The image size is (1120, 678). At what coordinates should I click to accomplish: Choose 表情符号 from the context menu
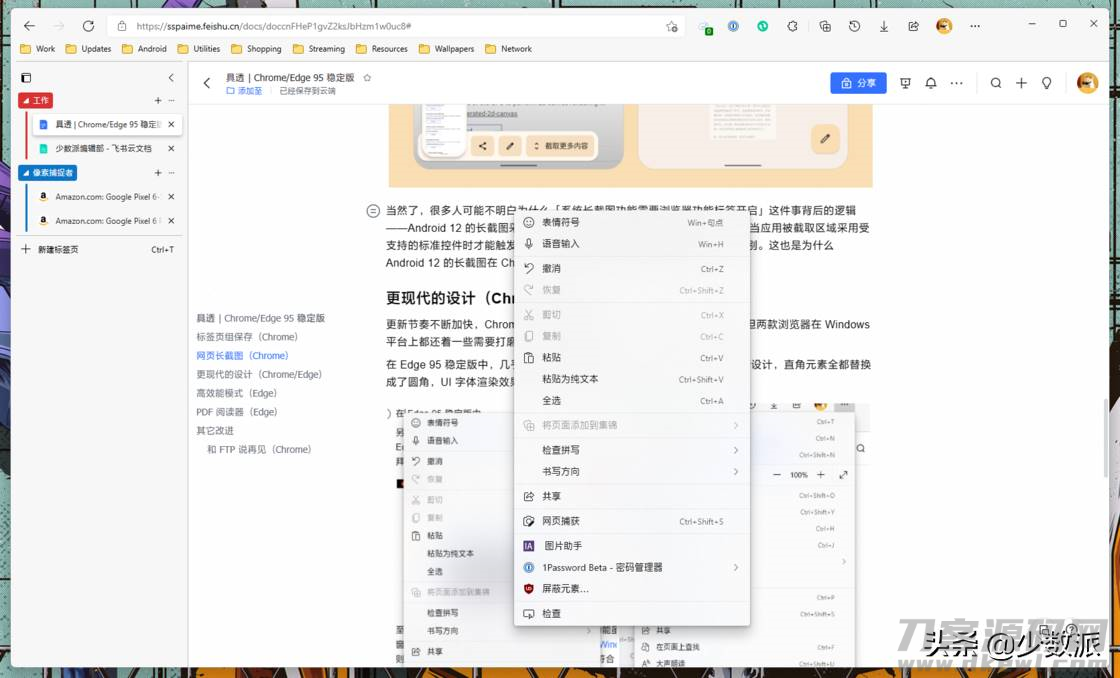(x=631, y=222)
